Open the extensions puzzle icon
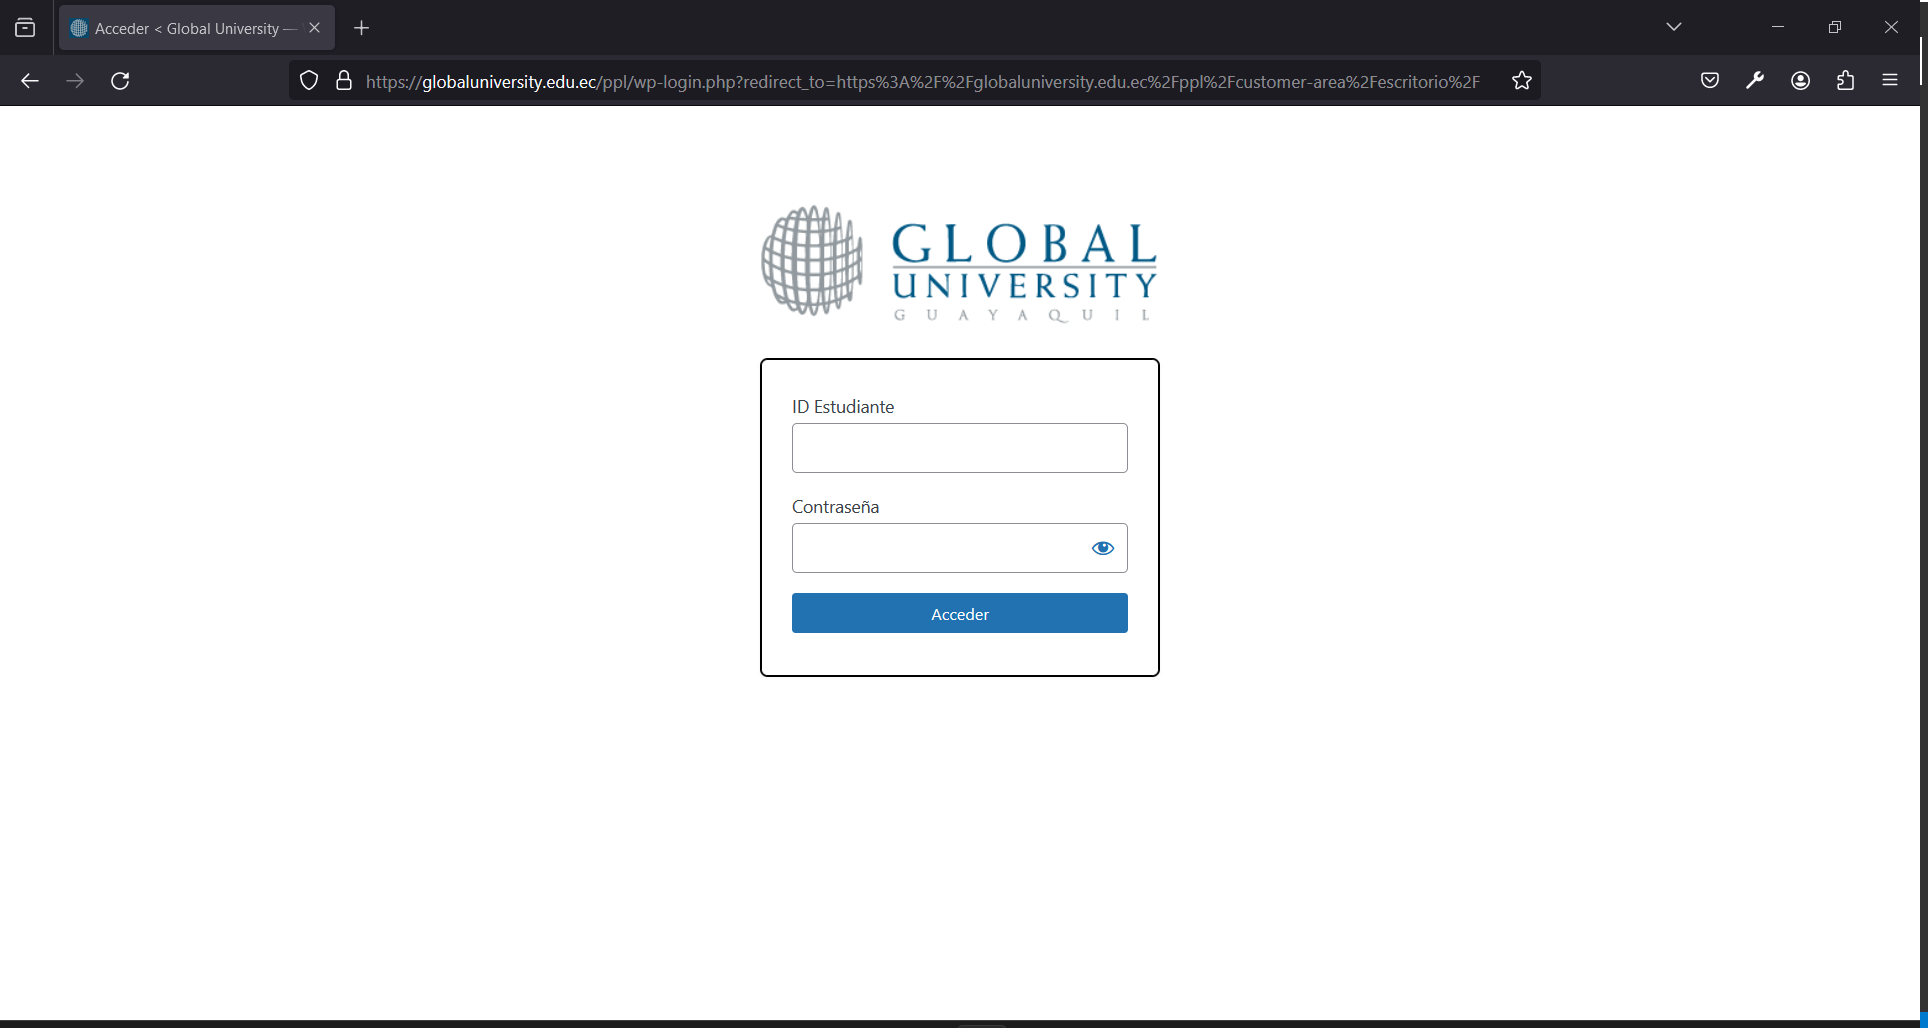This screenshot has height=1028, width=1928. (x=1846, y=81)
